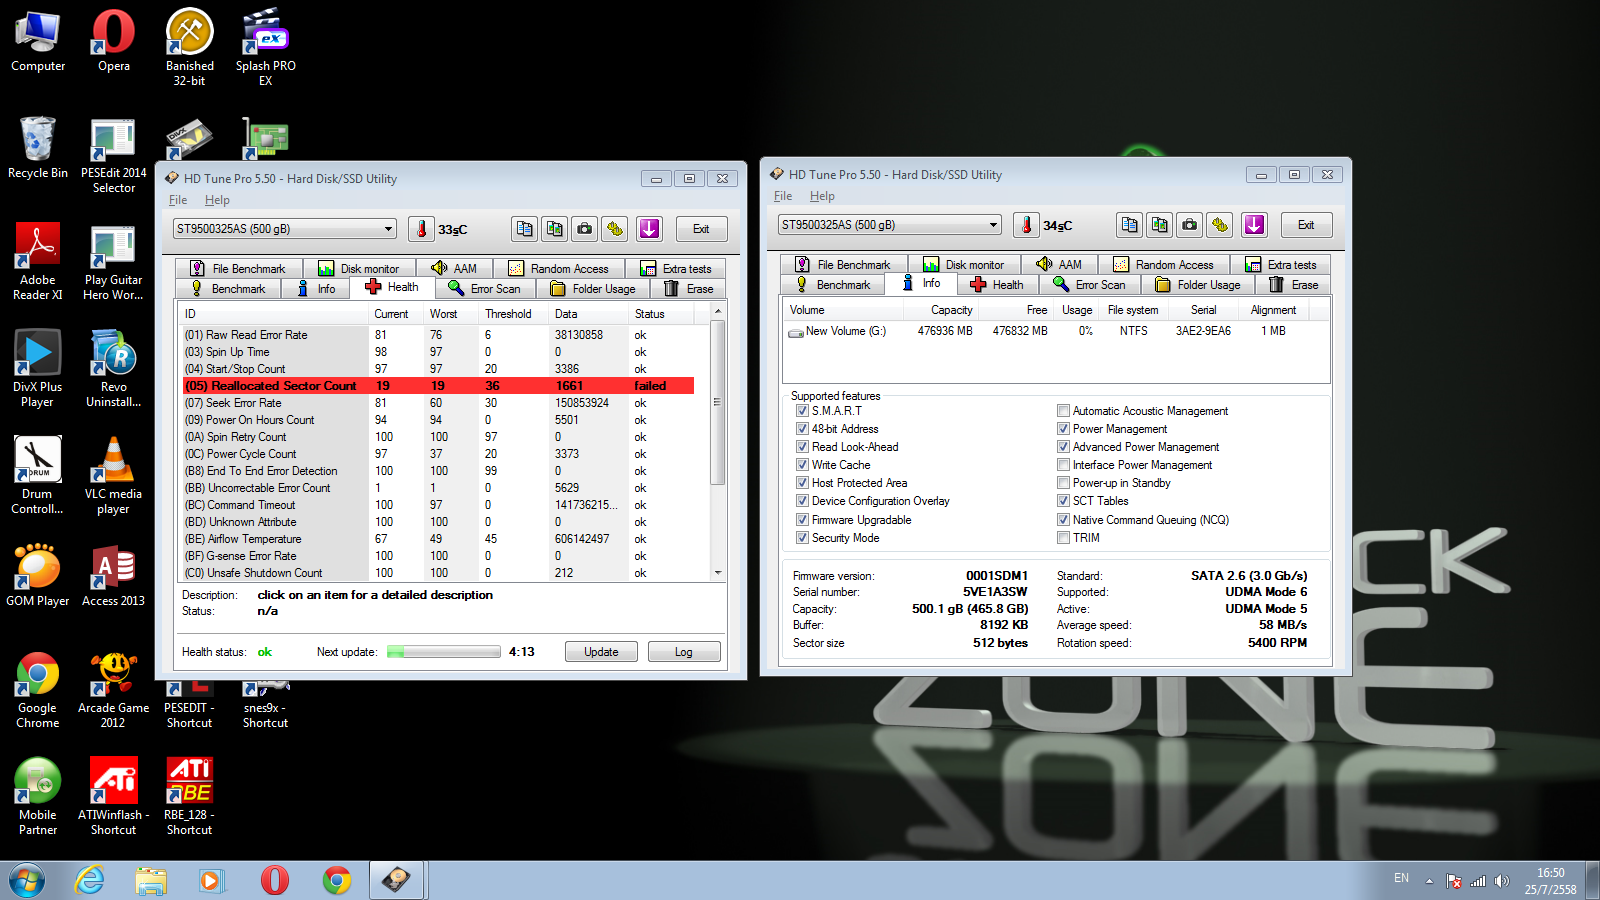Click camera save-screenshot icon in Info window

(x=1190, y=225)
